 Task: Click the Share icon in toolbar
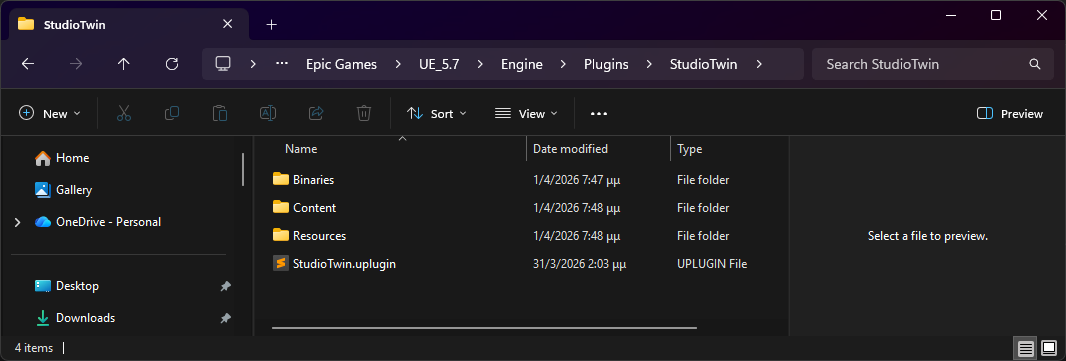click(x=316, y=114)
